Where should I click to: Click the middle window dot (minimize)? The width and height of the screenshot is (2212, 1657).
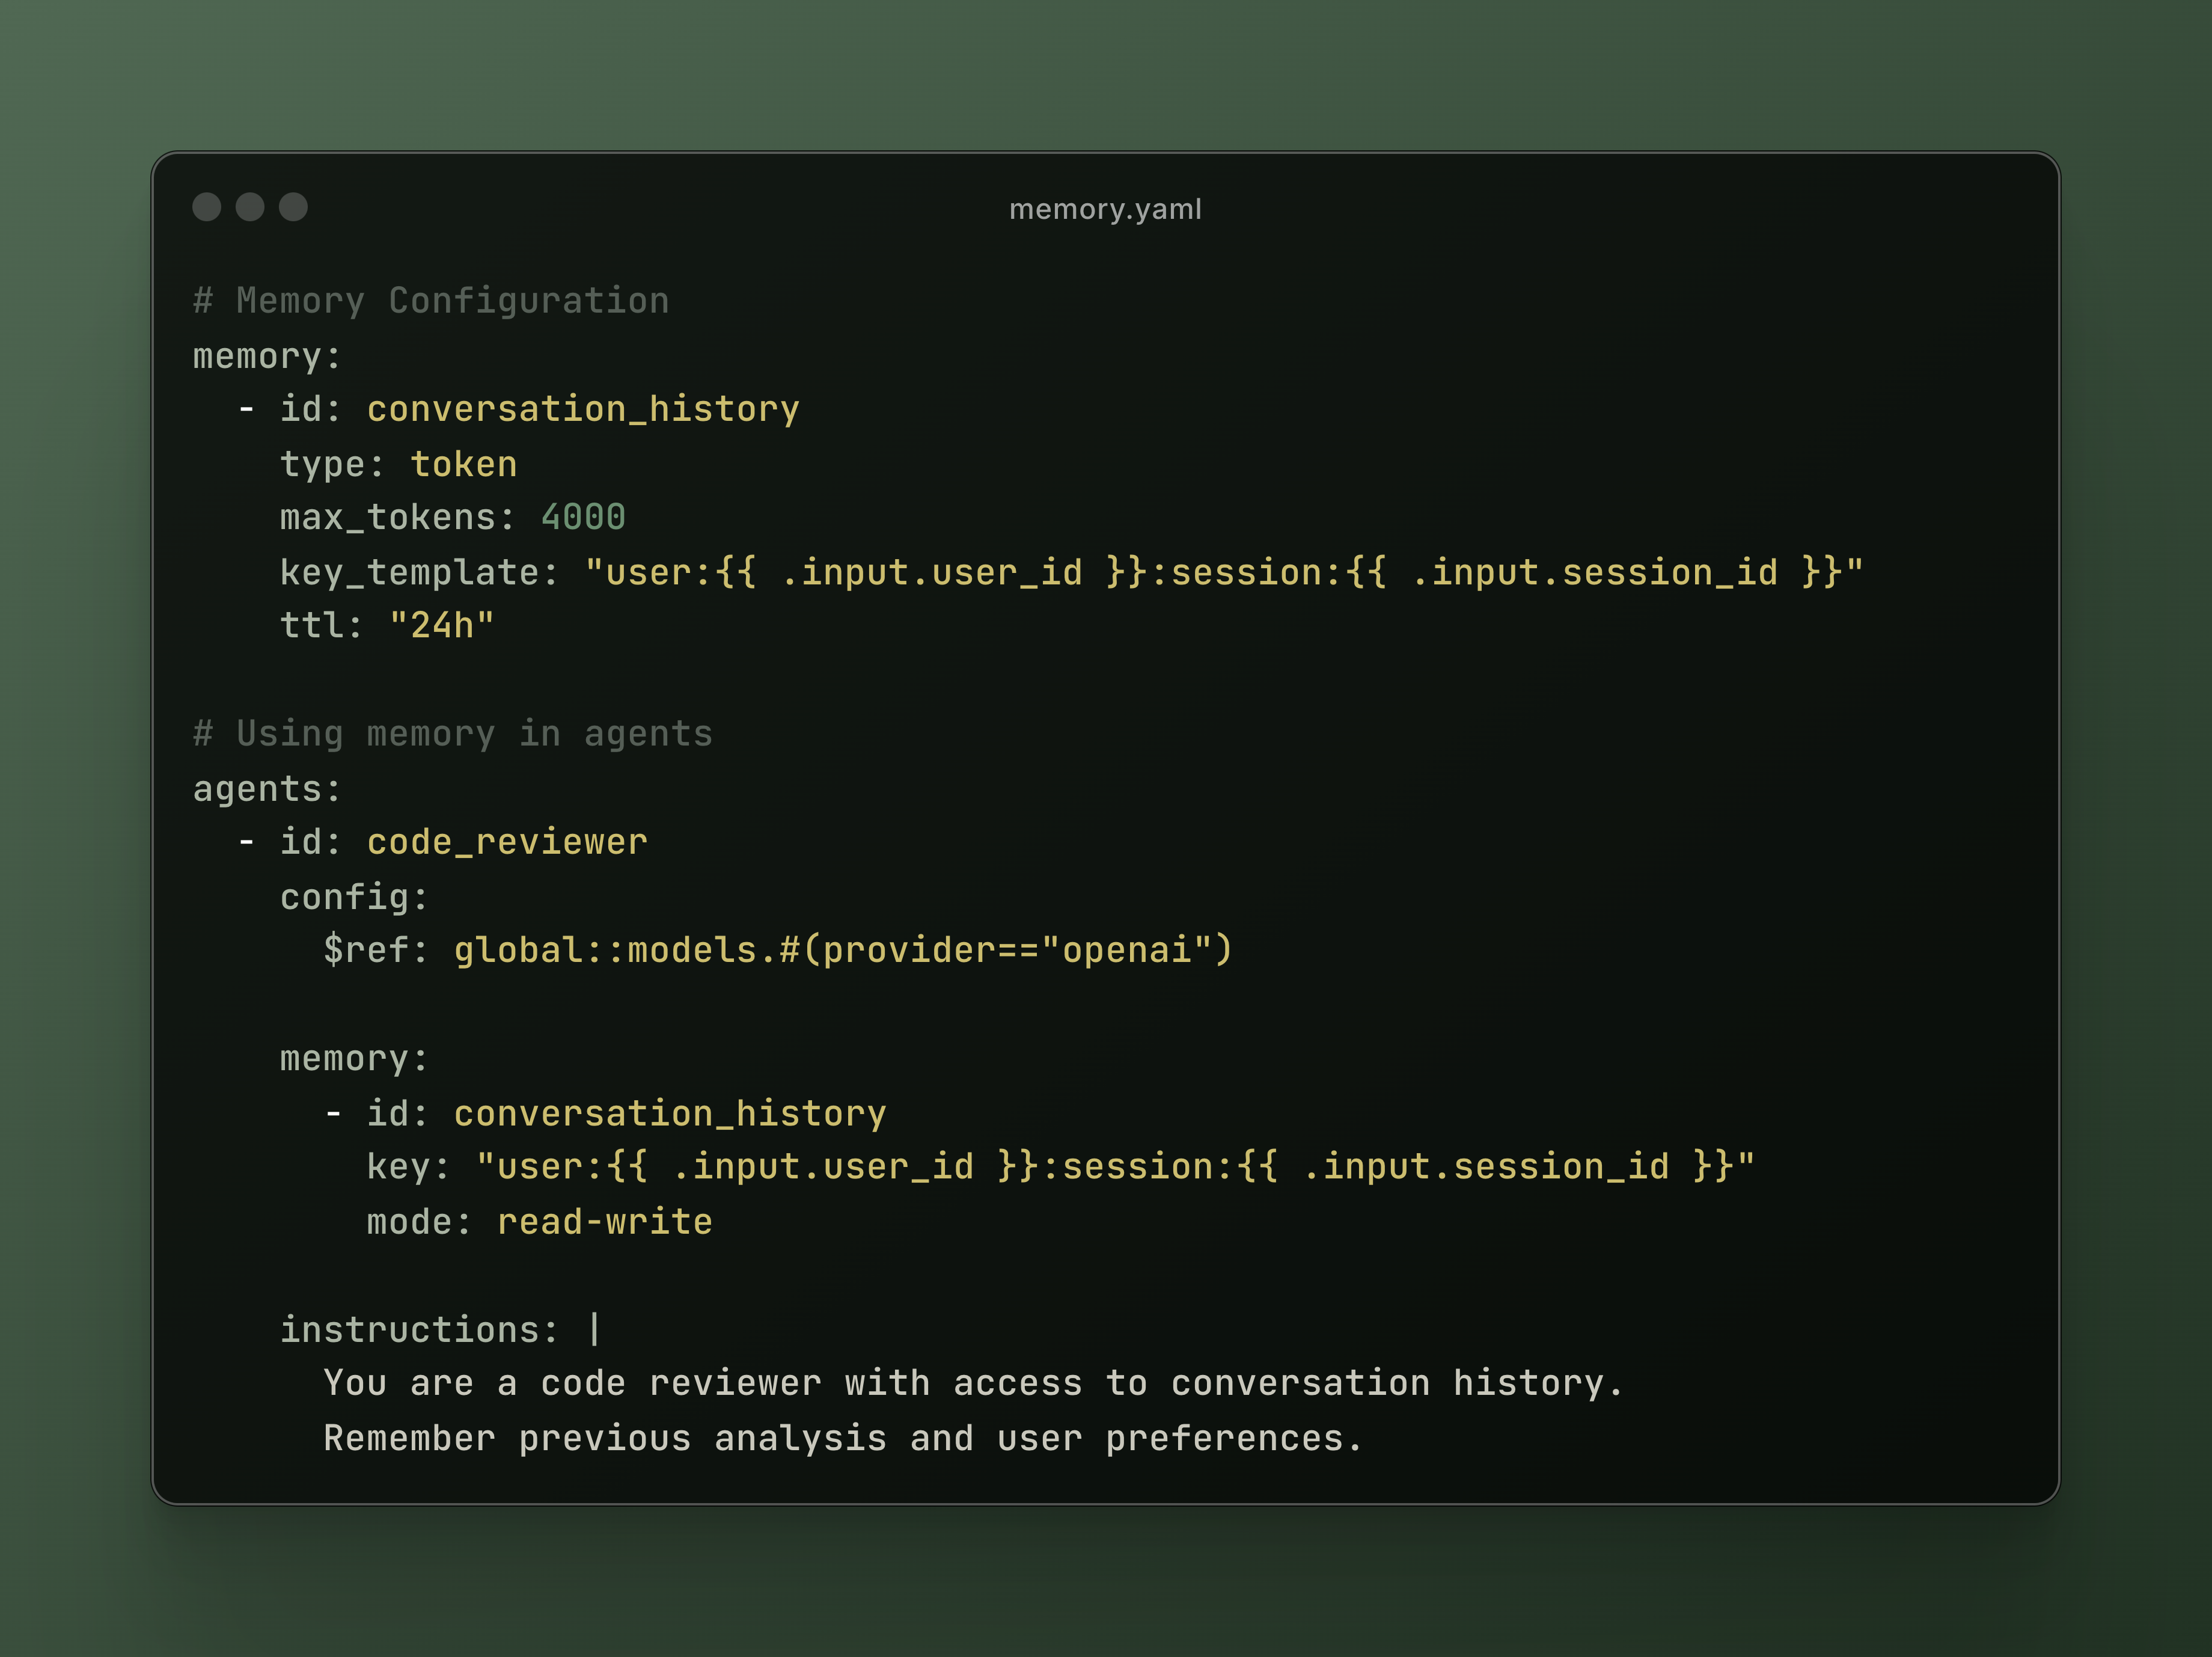(x=250, y=207)
